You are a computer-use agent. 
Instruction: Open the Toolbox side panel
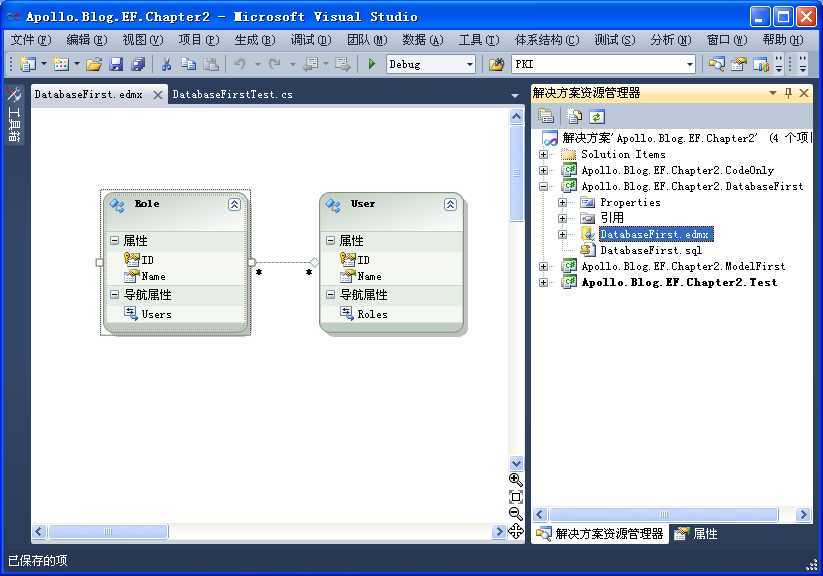click(14, 116)
